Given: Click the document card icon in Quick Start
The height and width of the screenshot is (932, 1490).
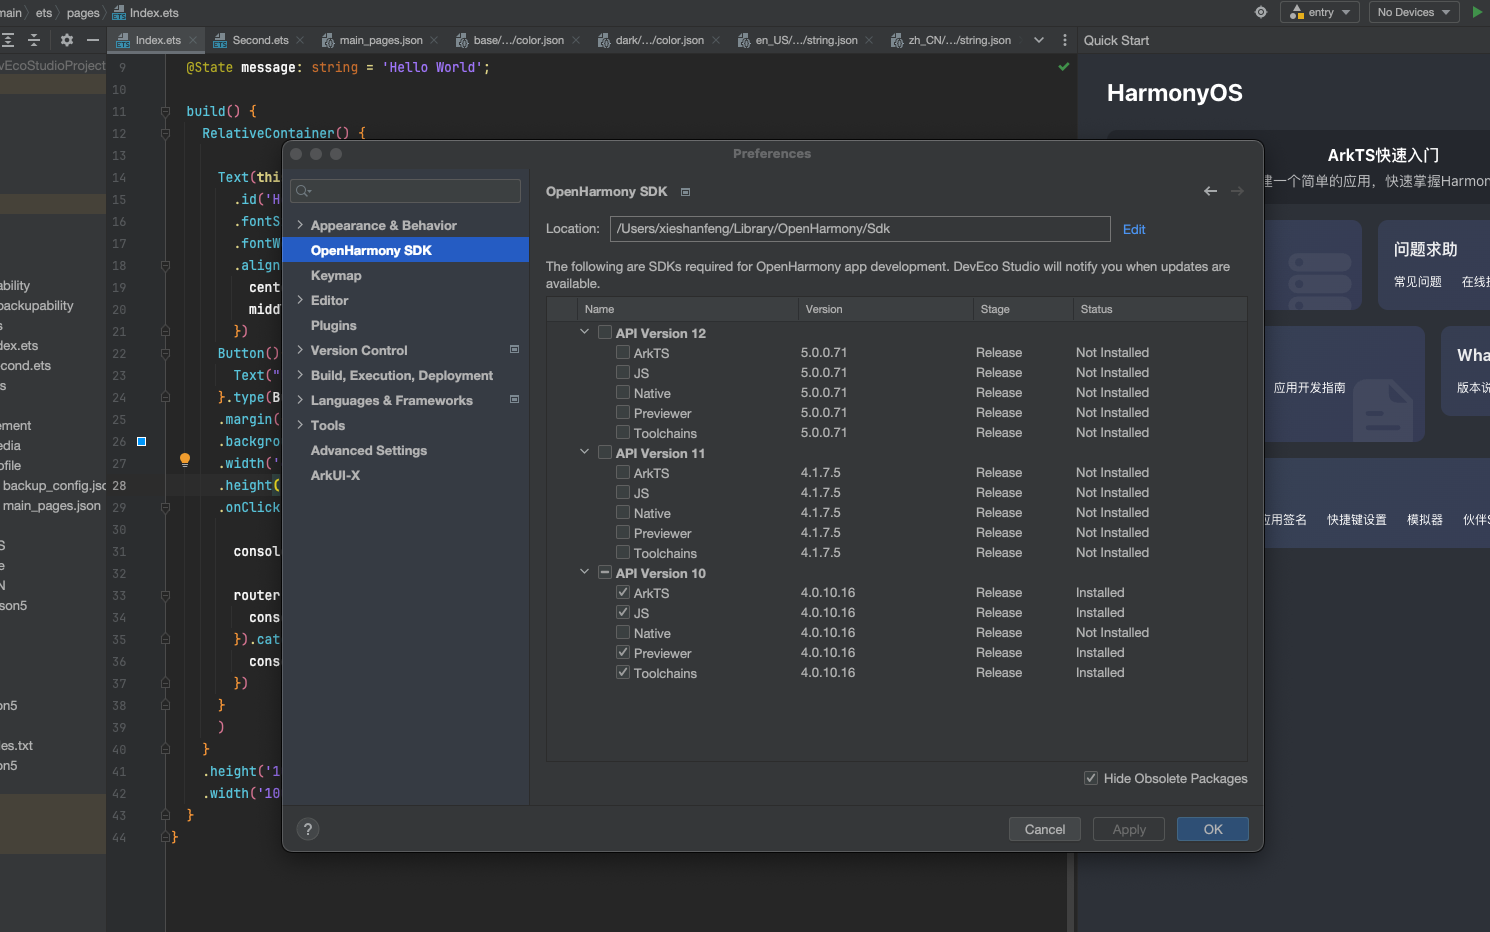Looking at the screenshot, I should pyautogui.click(x=1382, y=410).
